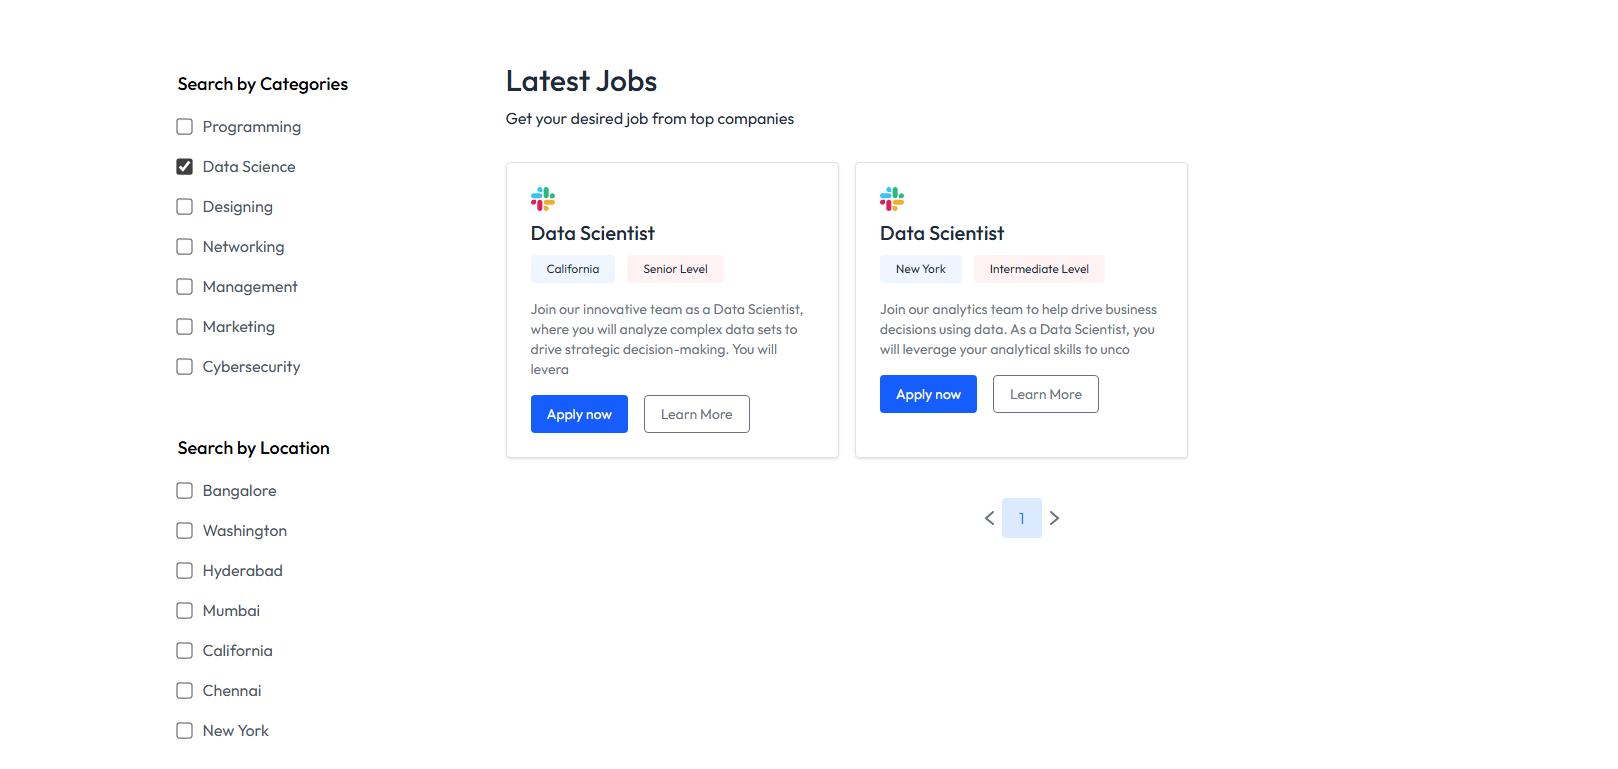
Task: Click the California location tag on job card
Action: point(573,269)
